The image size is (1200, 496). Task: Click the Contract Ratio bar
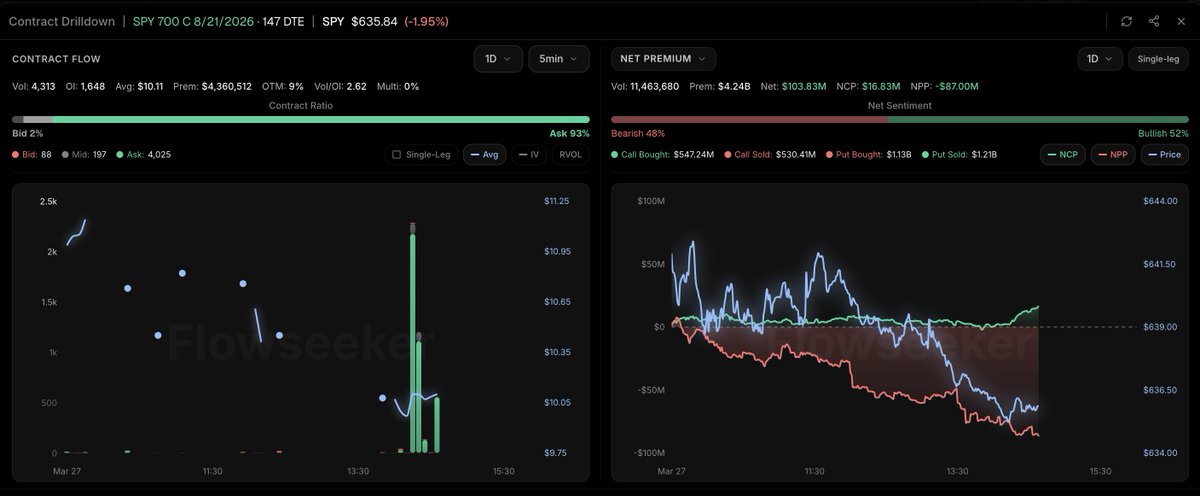pyautogui.click(x=300, y=119)
